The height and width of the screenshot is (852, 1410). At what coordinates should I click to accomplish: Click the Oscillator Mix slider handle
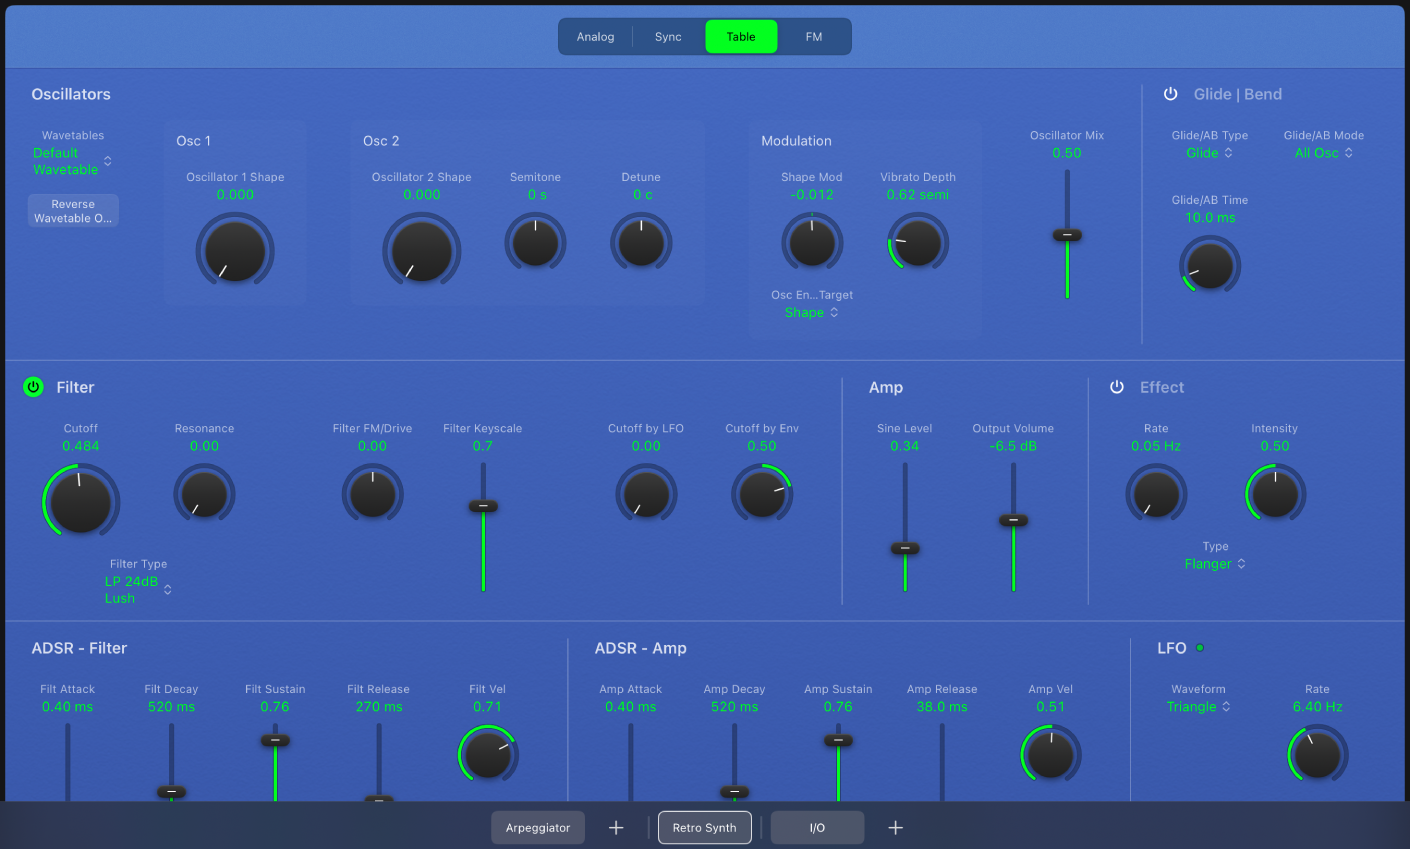1067,236
